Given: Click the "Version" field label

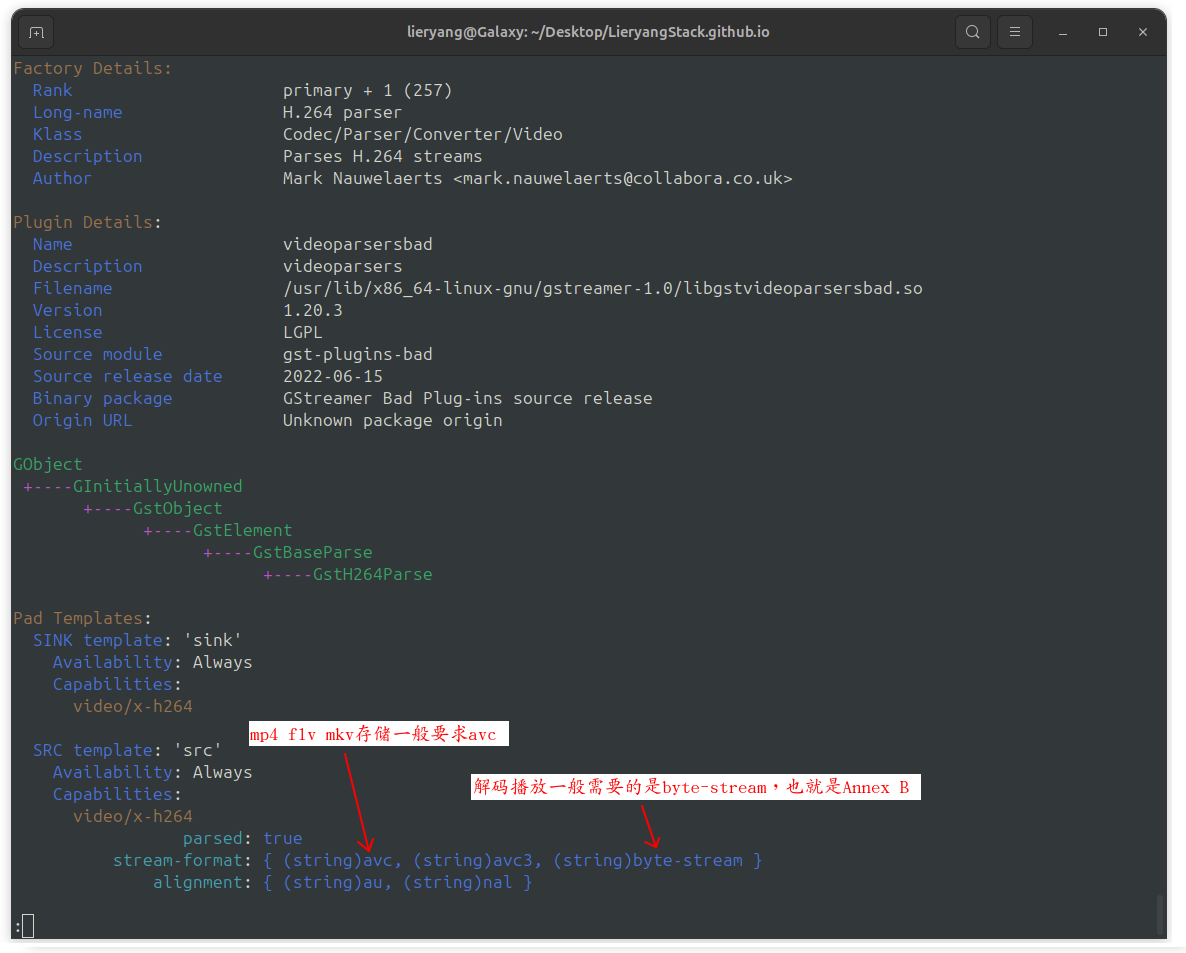Looking at the screenshot, I should (67, 309).
